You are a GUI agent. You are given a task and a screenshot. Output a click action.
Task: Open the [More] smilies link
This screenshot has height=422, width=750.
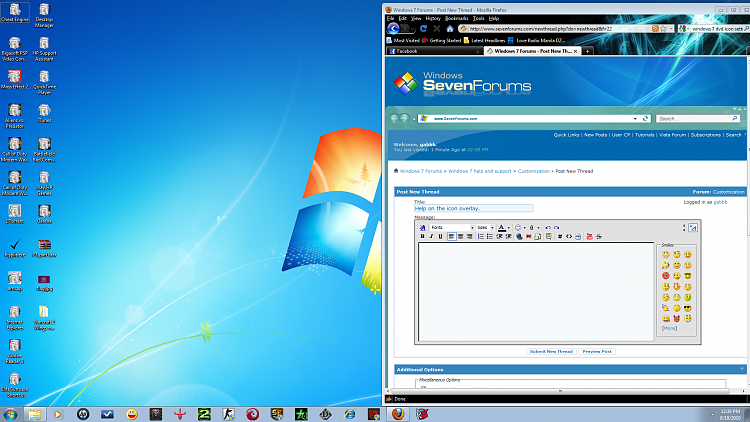pos(669,328)
